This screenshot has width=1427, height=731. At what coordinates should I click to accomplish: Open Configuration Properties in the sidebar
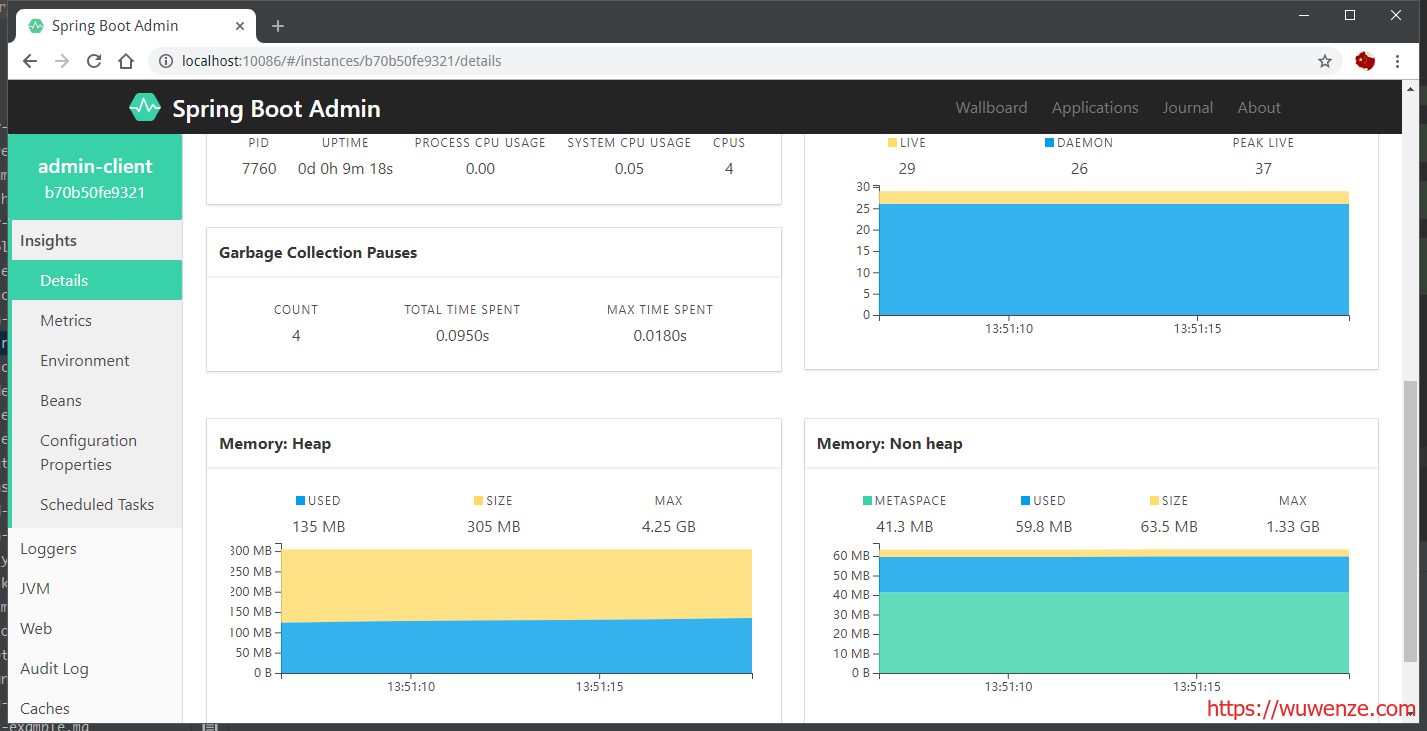tap(97, 452)
